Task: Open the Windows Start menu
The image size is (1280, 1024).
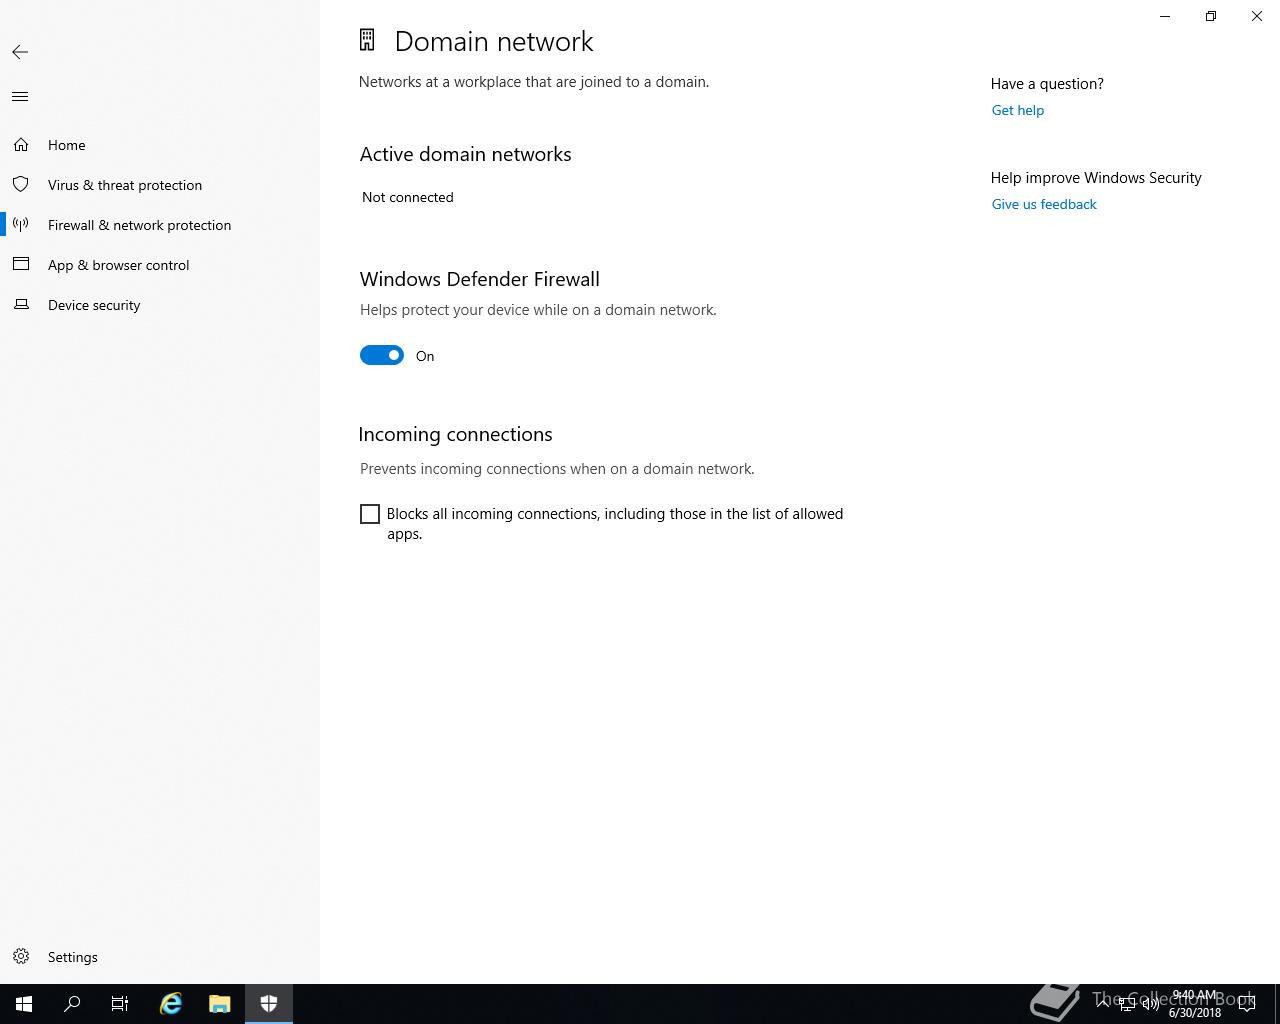Action: 24,1004
